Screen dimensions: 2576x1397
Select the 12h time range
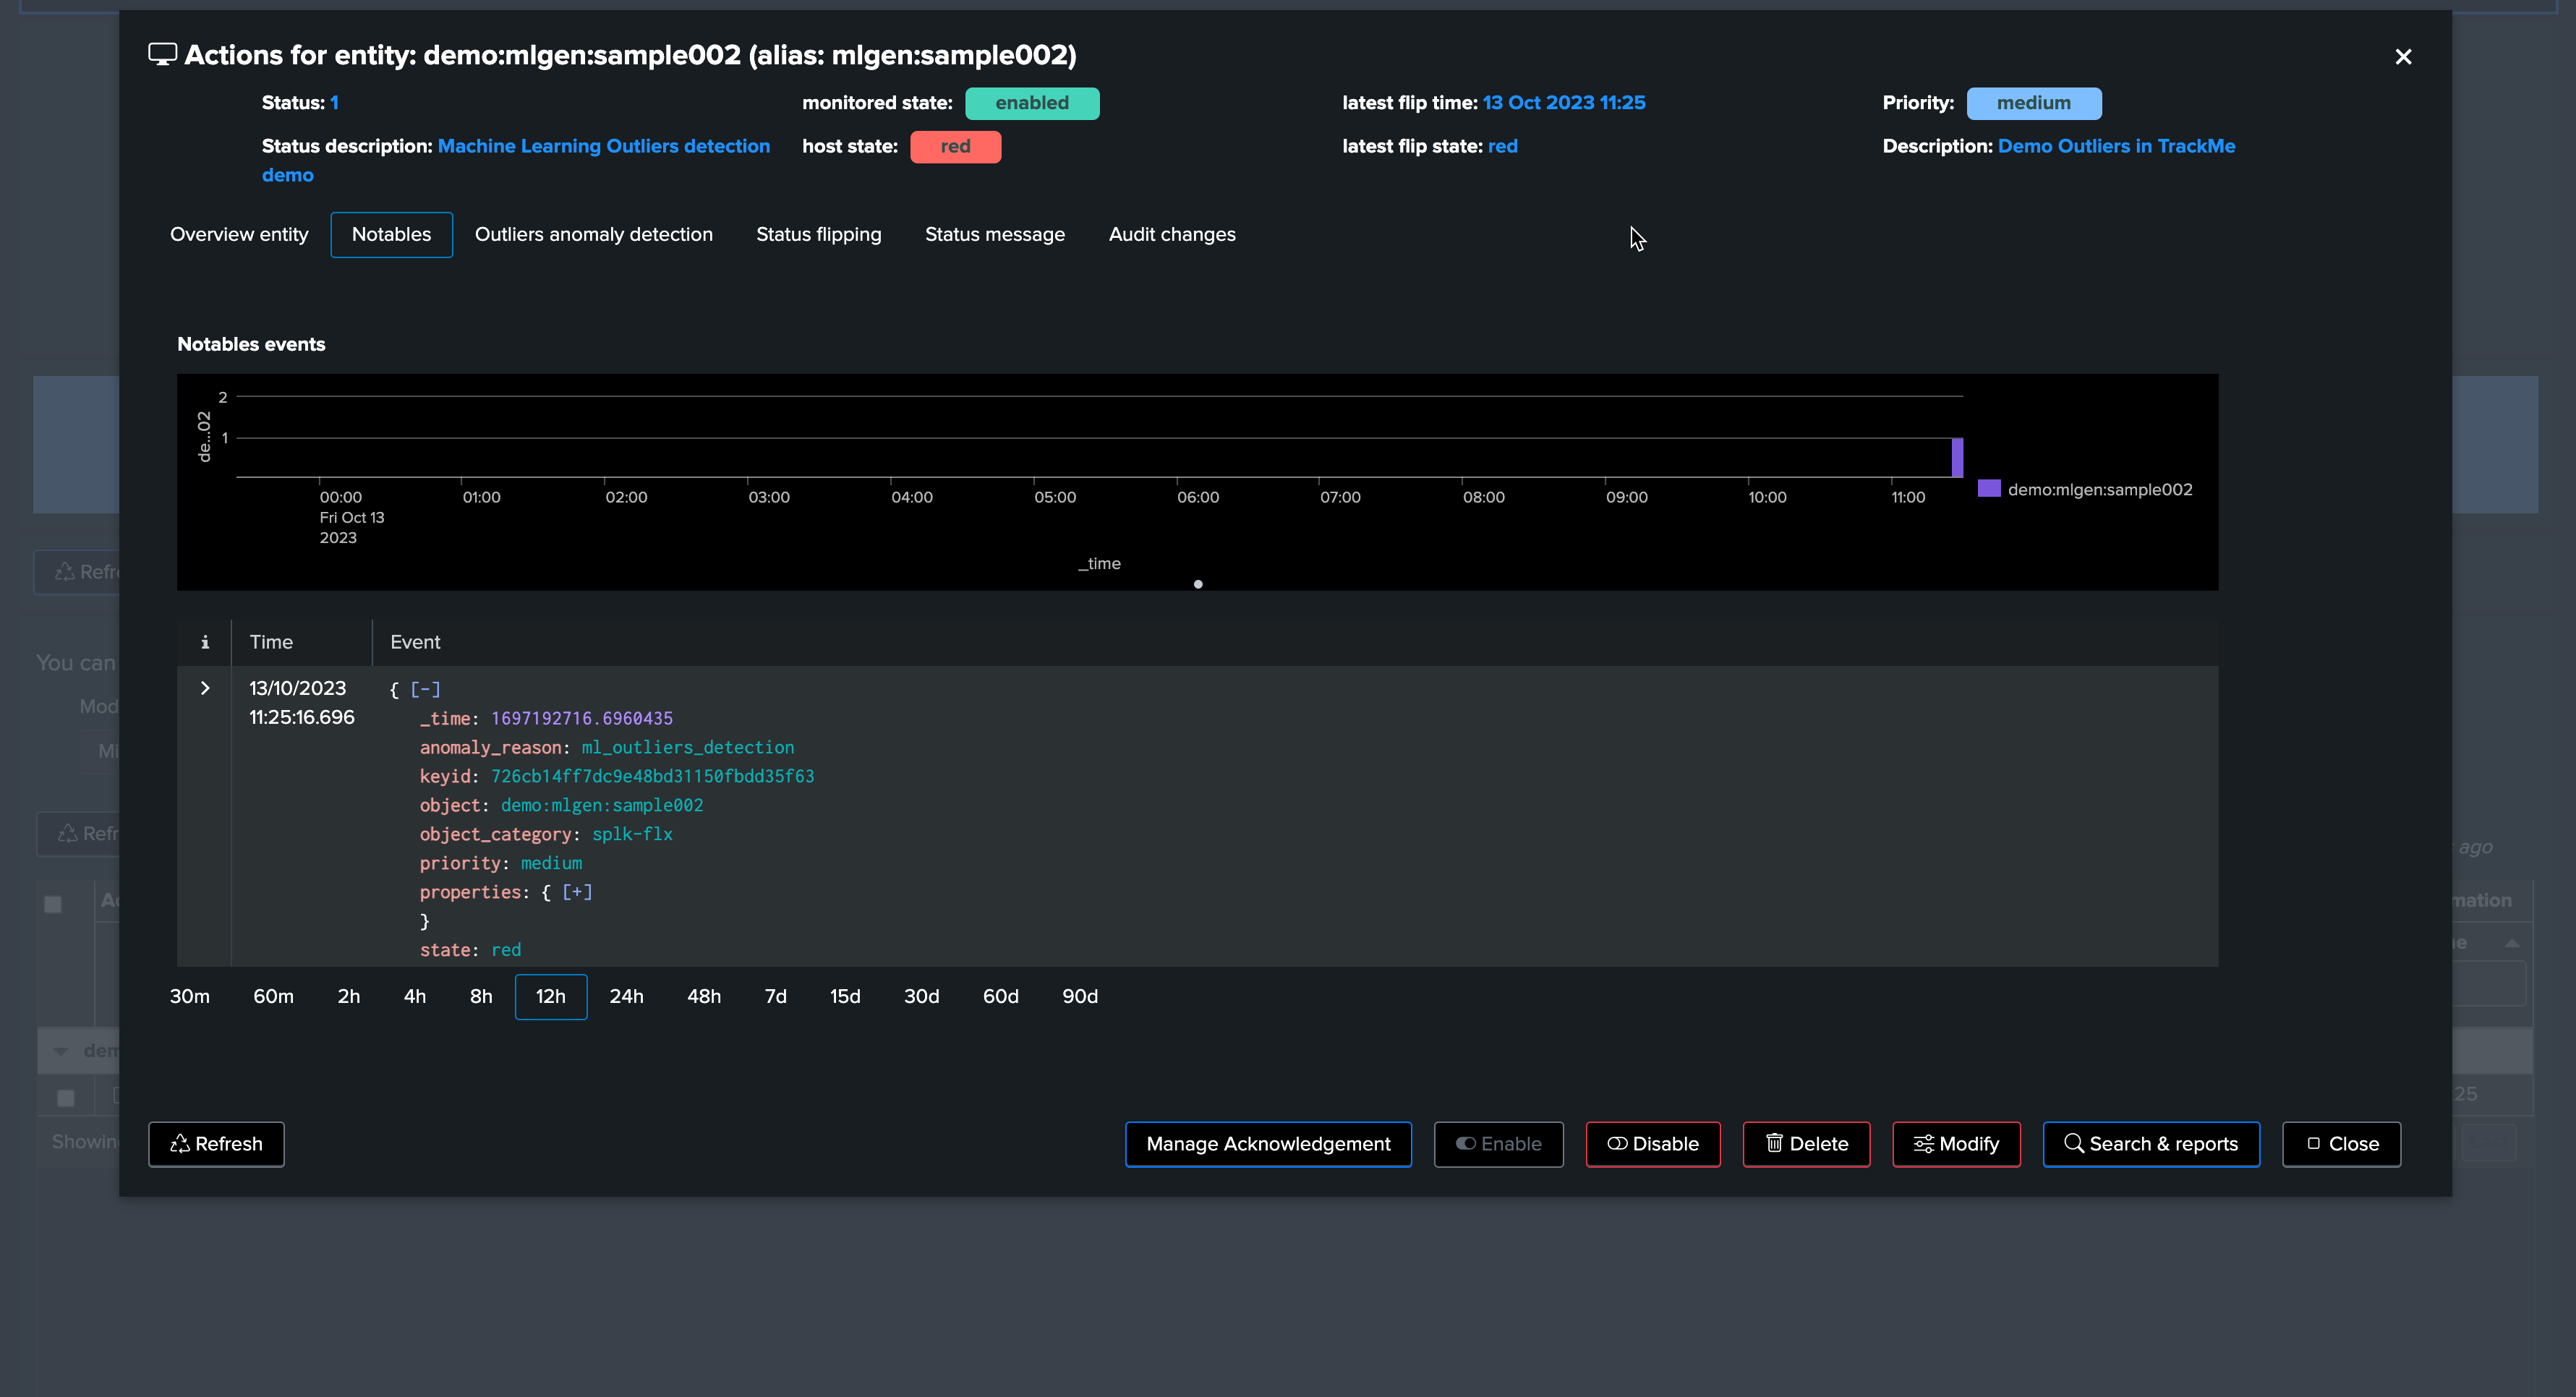(x=551, y=996)
